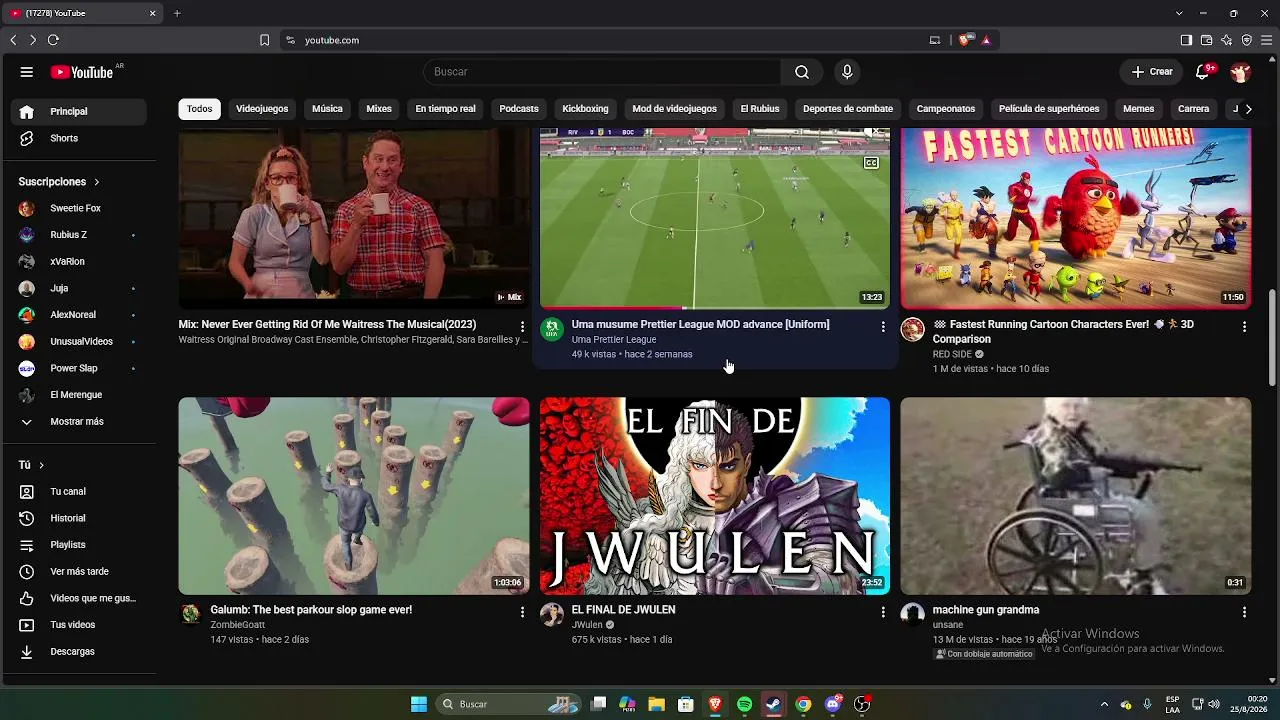Open Tu canal in the sidebar
1280x720 pixels.
coord(78,492)
